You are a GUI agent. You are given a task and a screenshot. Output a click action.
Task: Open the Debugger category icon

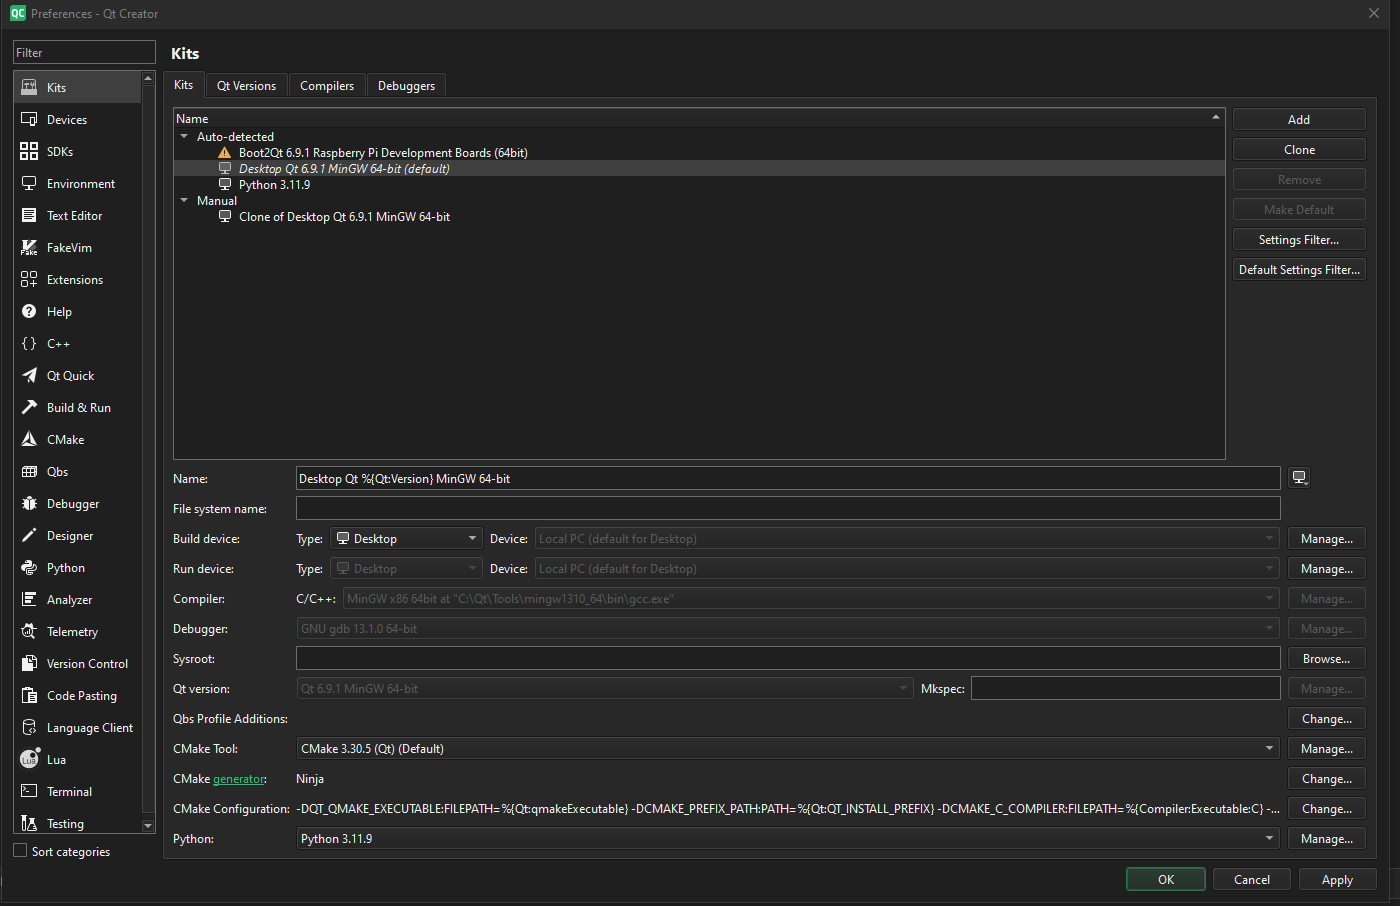click(29, 504)
